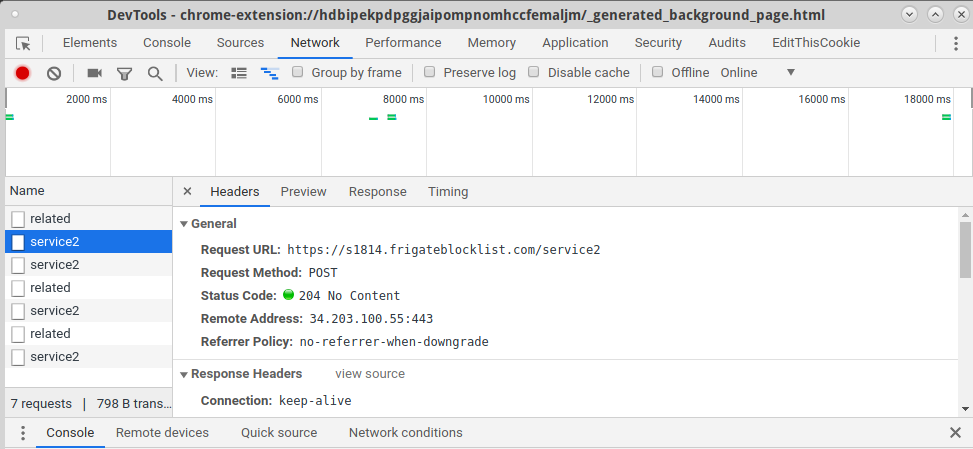Close the request details pane
Viewport: 973px width, 449px height.
coord(187,192)
